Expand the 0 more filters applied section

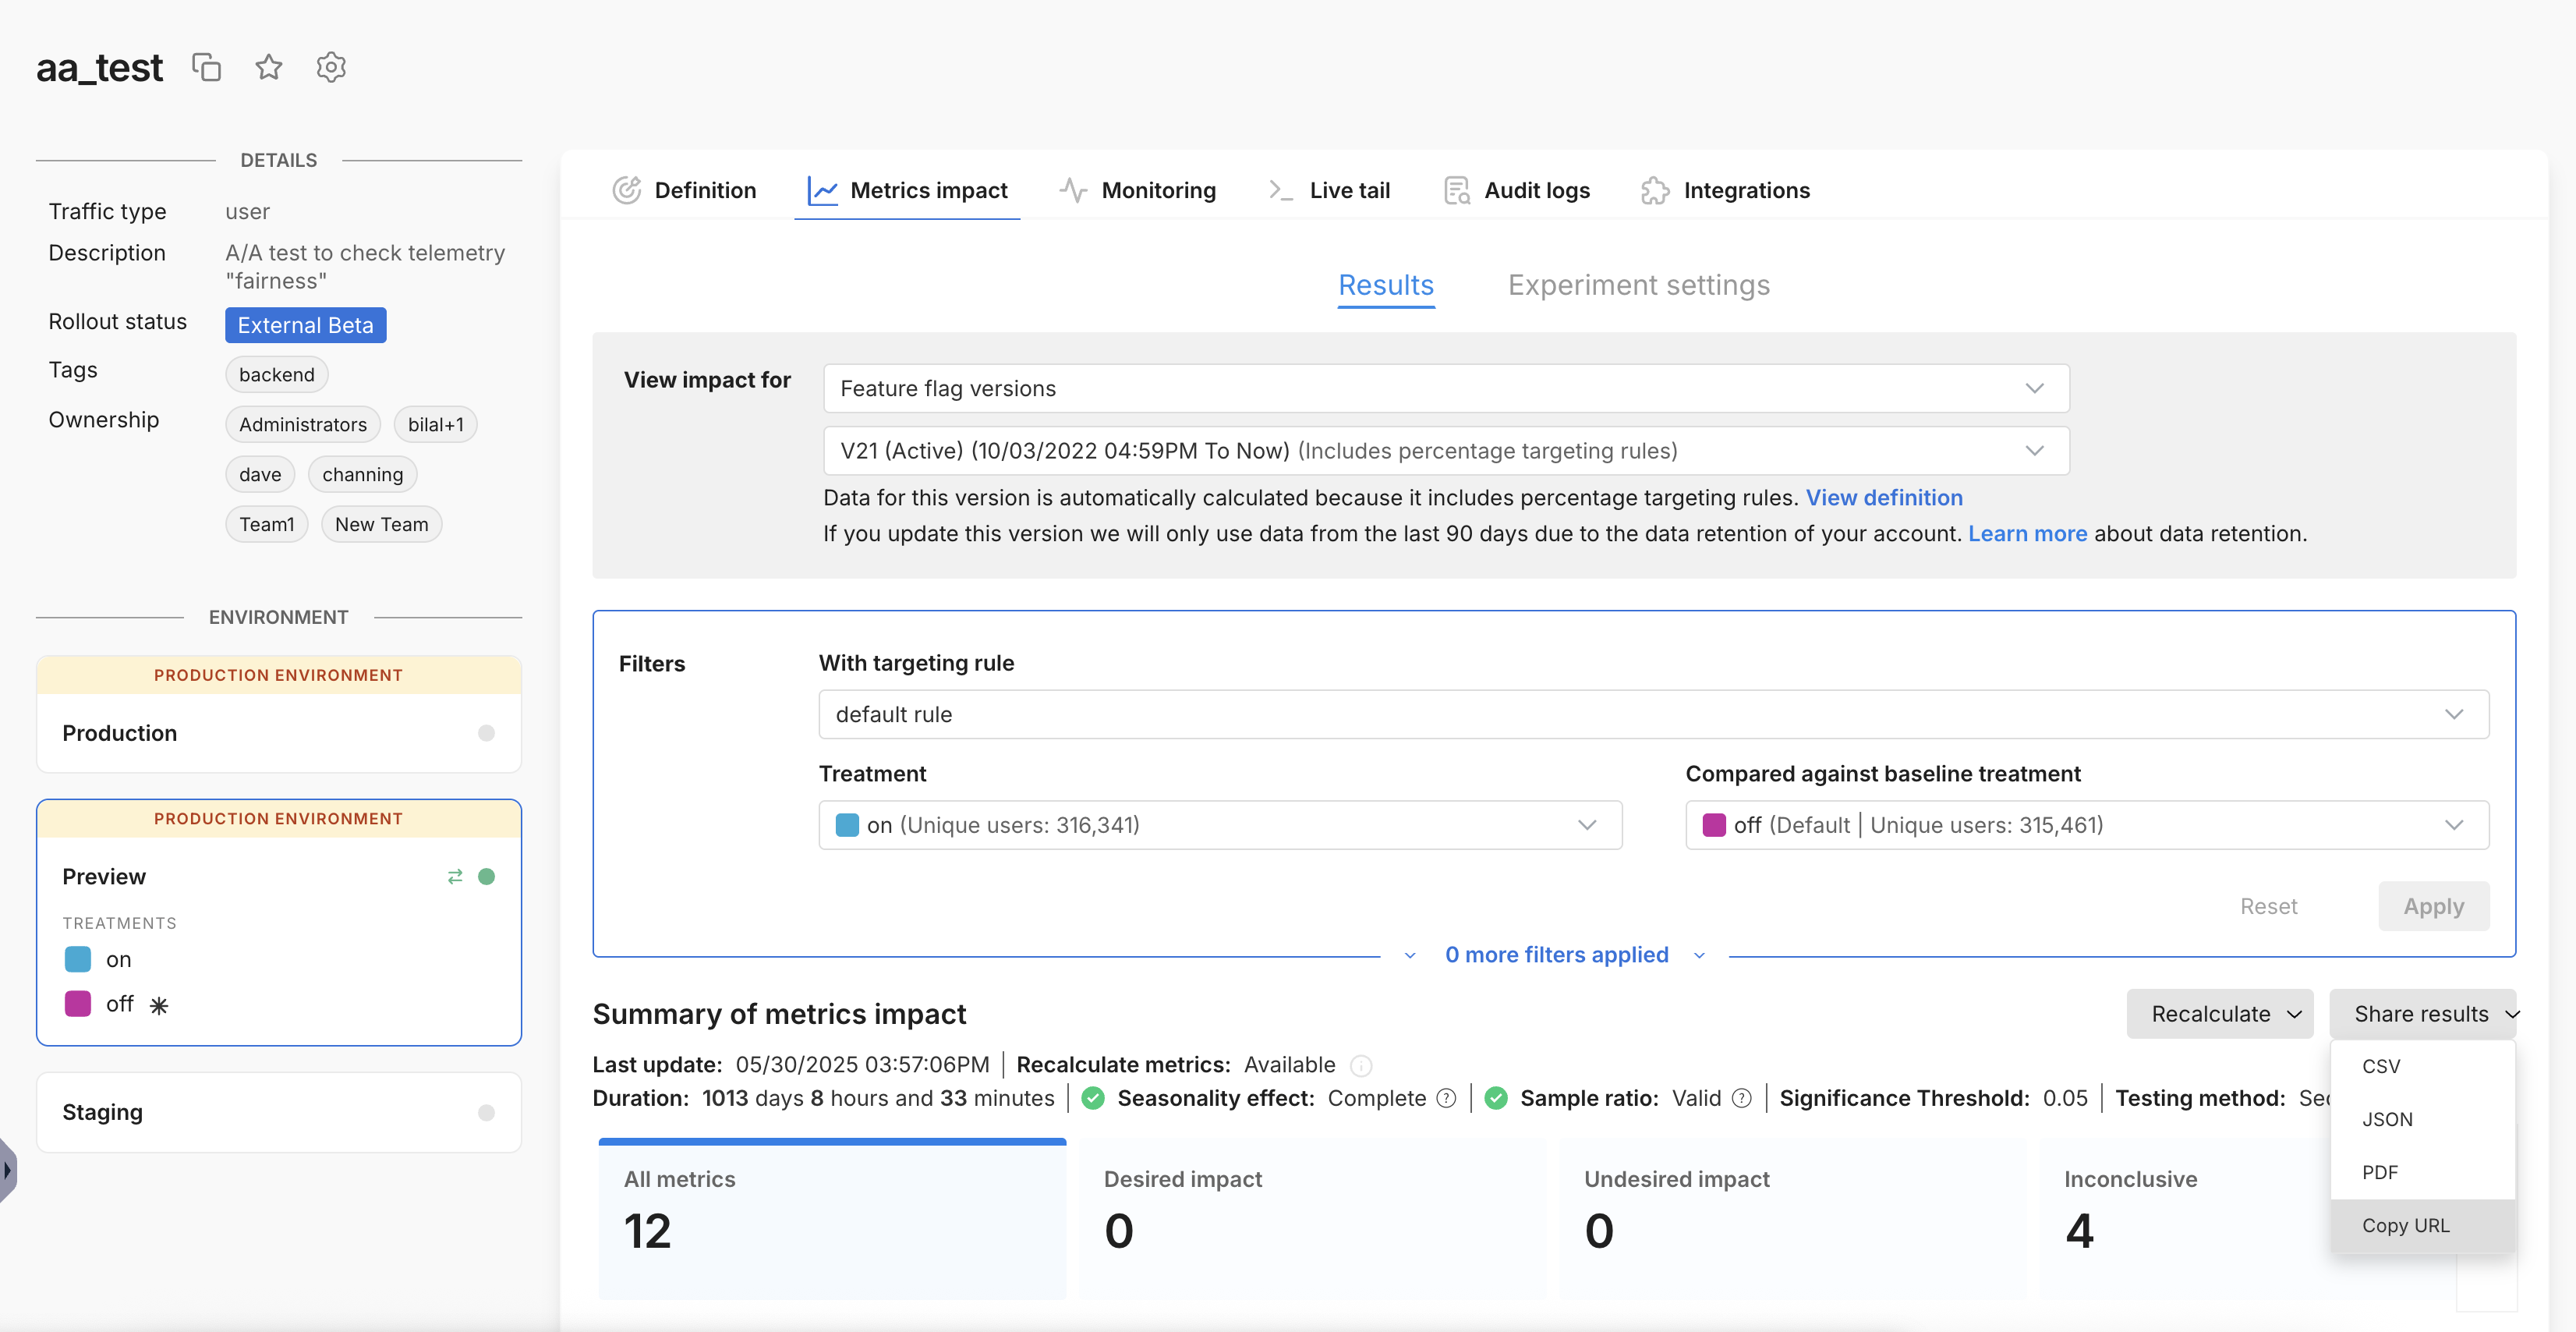[x=1556, y=954]
